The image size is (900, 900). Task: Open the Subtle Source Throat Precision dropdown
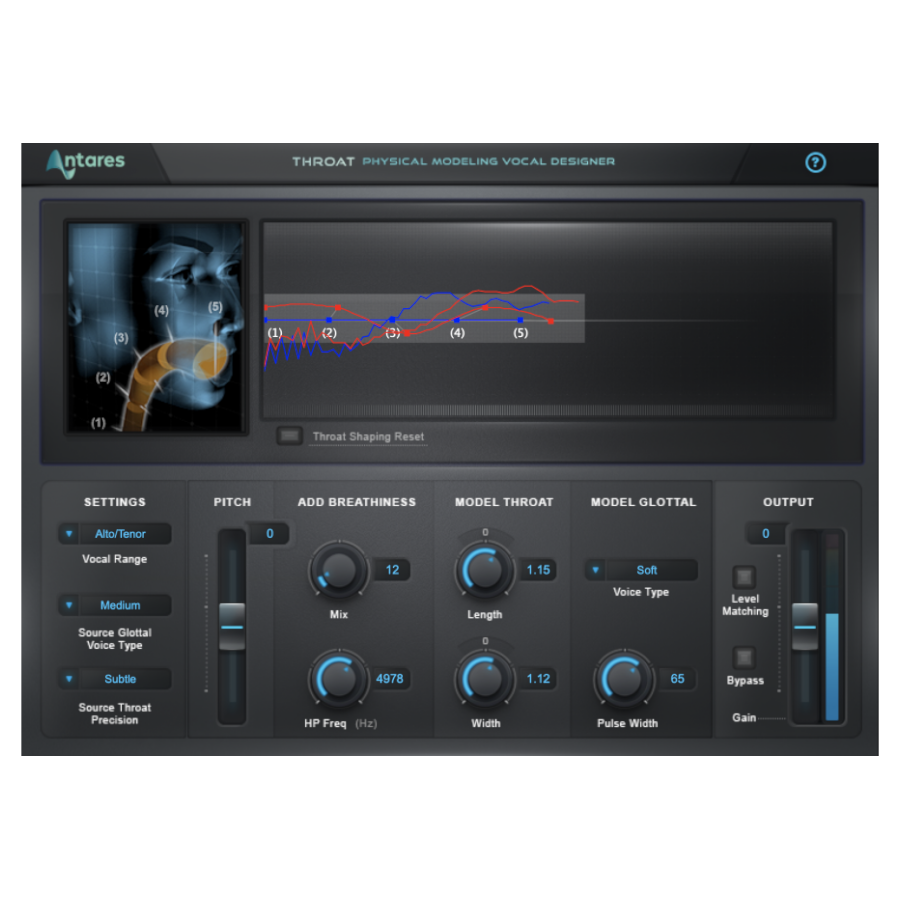click(115, 679)
